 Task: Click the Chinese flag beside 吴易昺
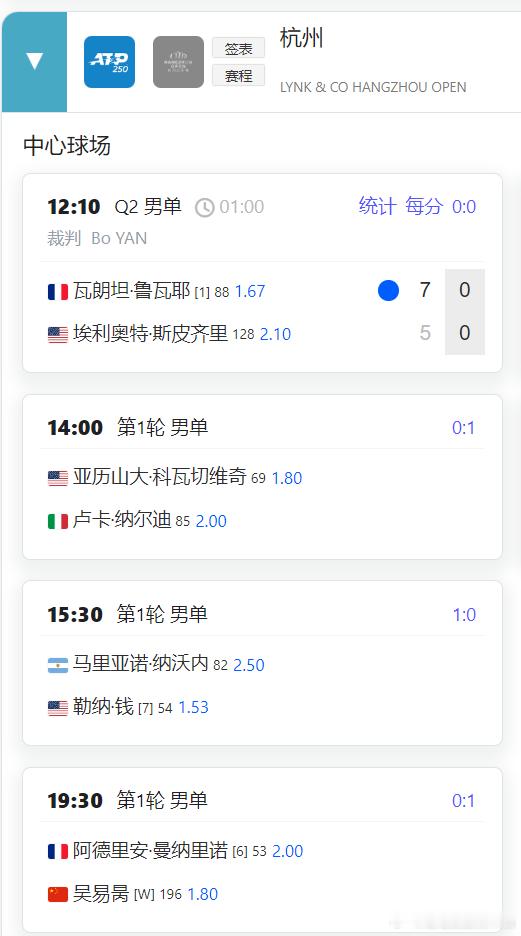(58, 894)
